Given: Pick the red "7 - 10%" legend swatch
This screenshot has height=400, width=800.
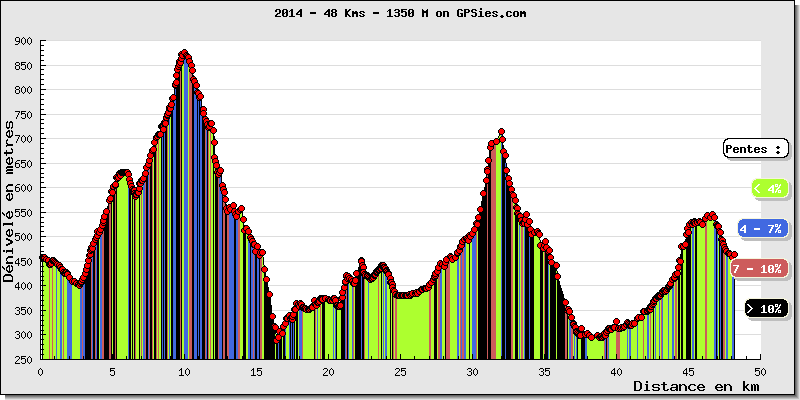Looking at the screenshot, I should pyautogui.click(x=759, y=268).
